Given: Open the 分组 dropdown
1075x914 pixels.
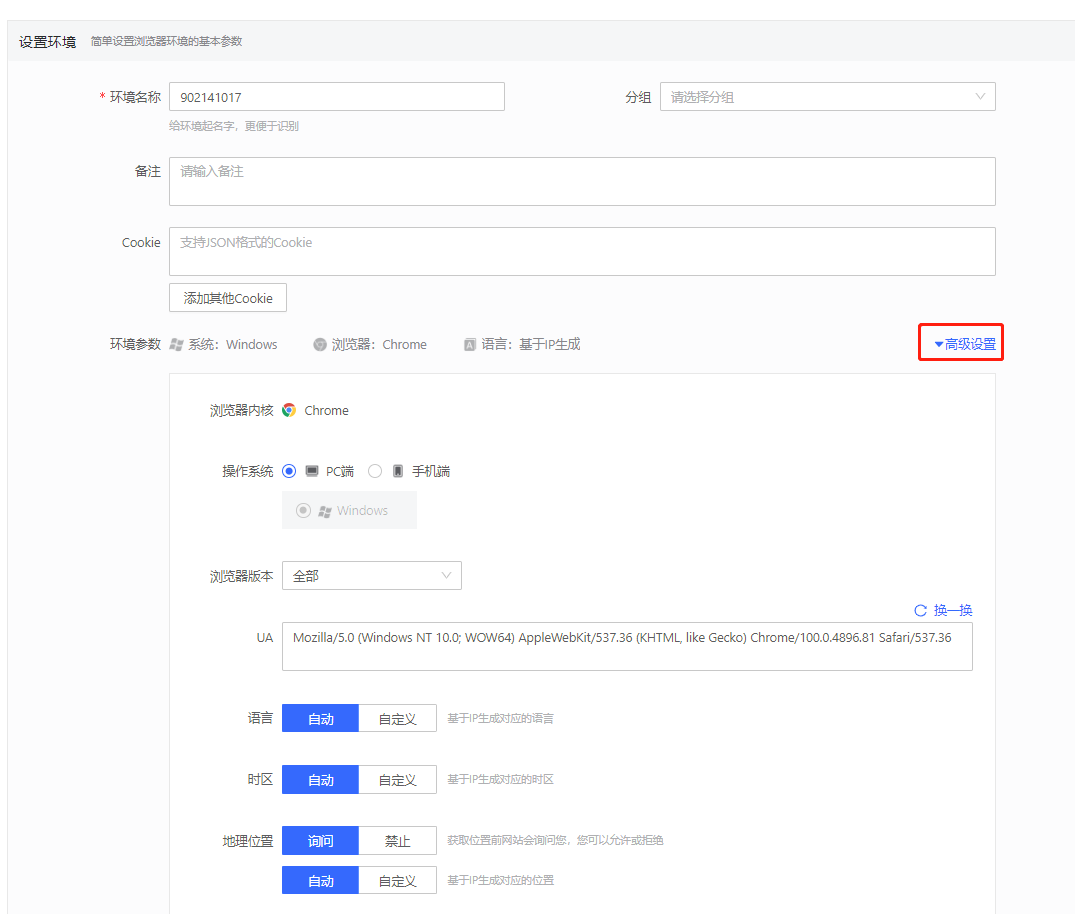Looking at the screenshot, I should coord(827,96).
